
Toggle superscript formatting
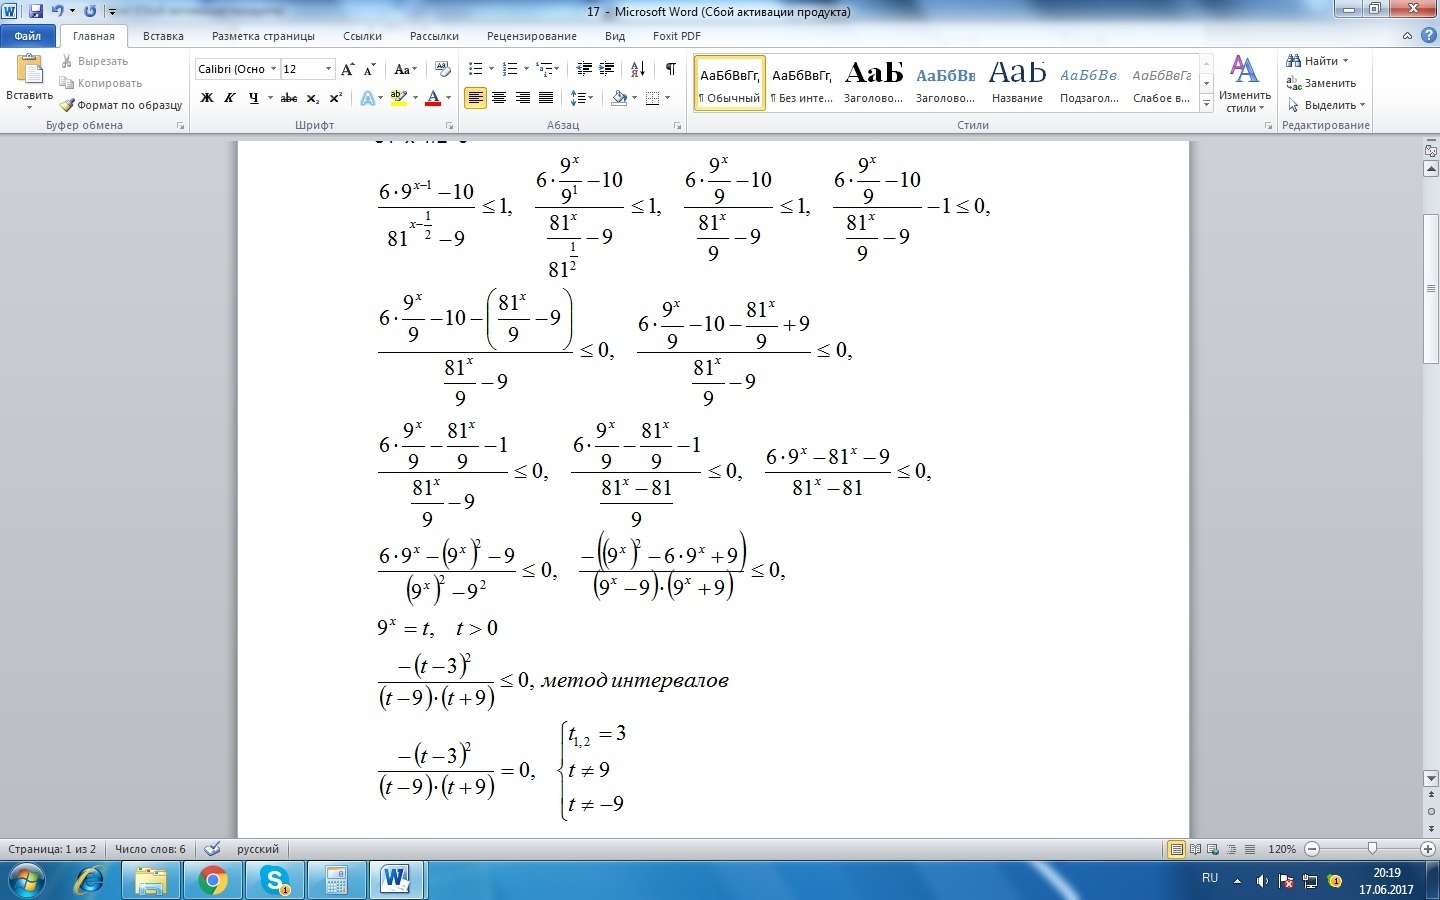[x=335, y=98]
